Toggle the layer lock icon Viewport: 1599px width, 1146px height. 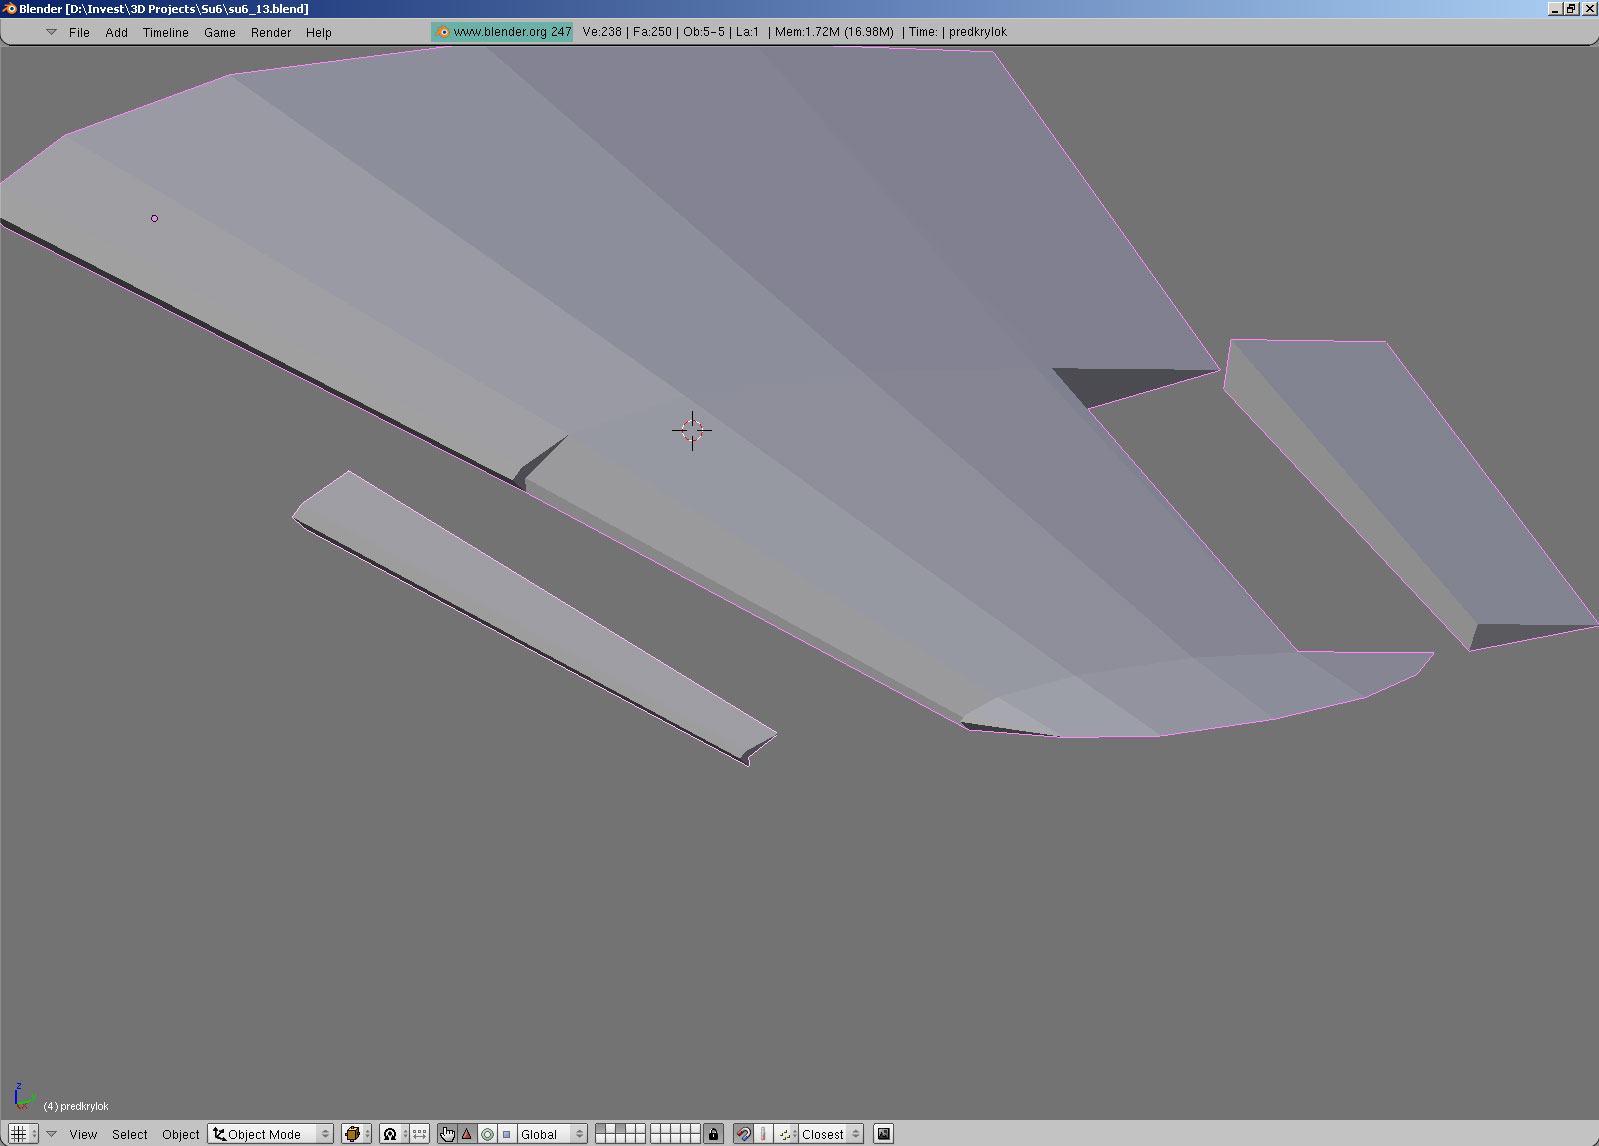tap(713, 1134)
